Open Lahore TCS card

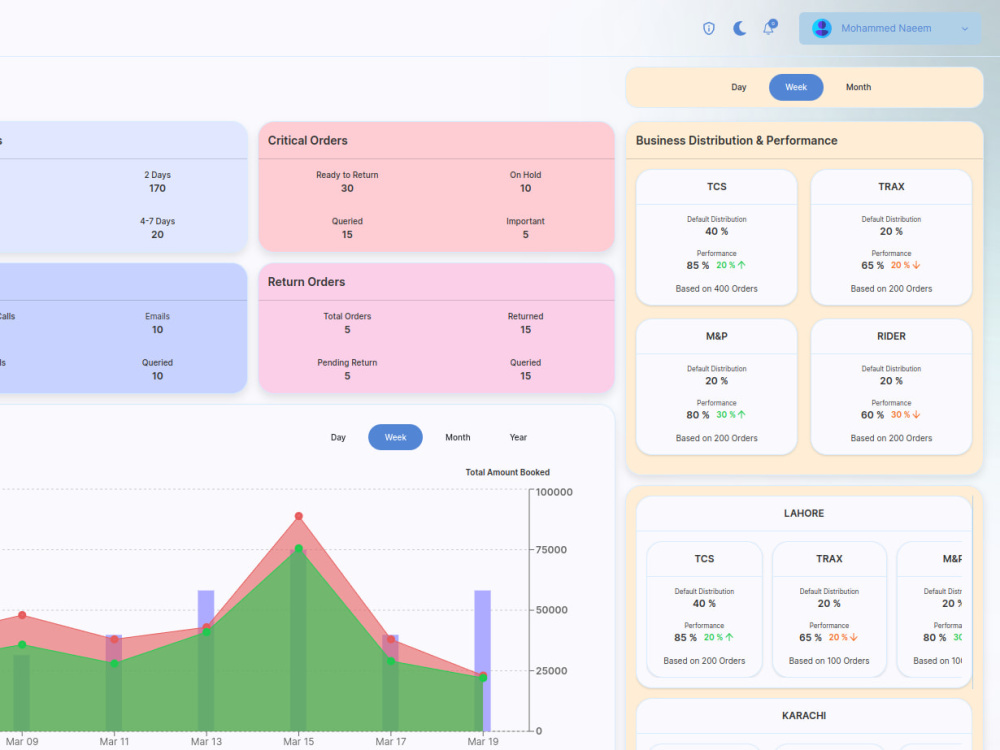[704, 609]
